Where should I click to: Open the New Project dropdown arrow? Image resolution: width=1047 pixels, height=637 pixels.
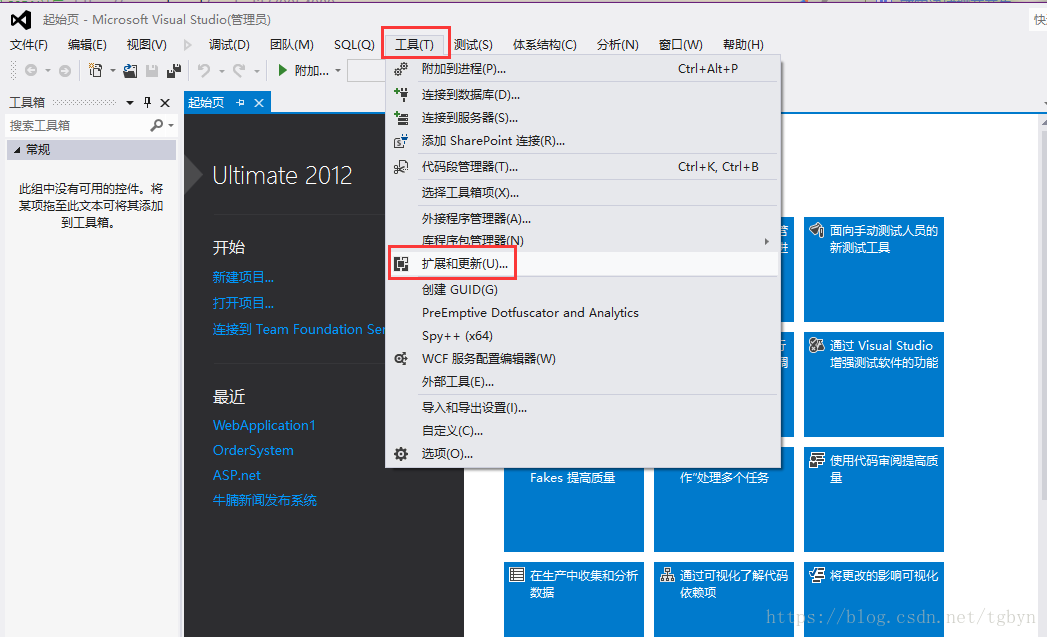pyautogui.click(x=112, y=70)
